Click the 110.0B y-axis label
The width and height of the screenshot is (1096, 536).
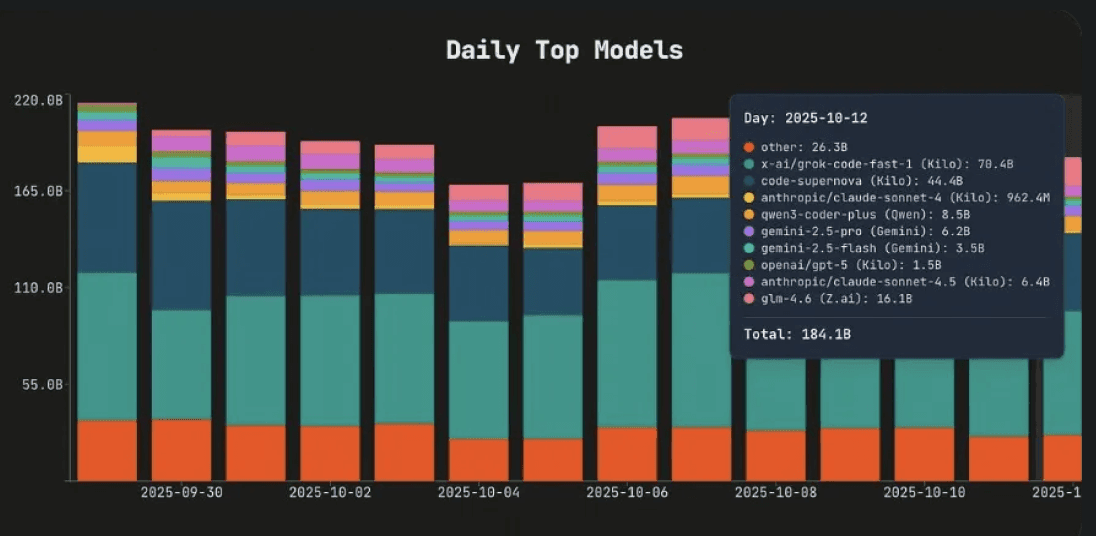(x=40, y=288)
